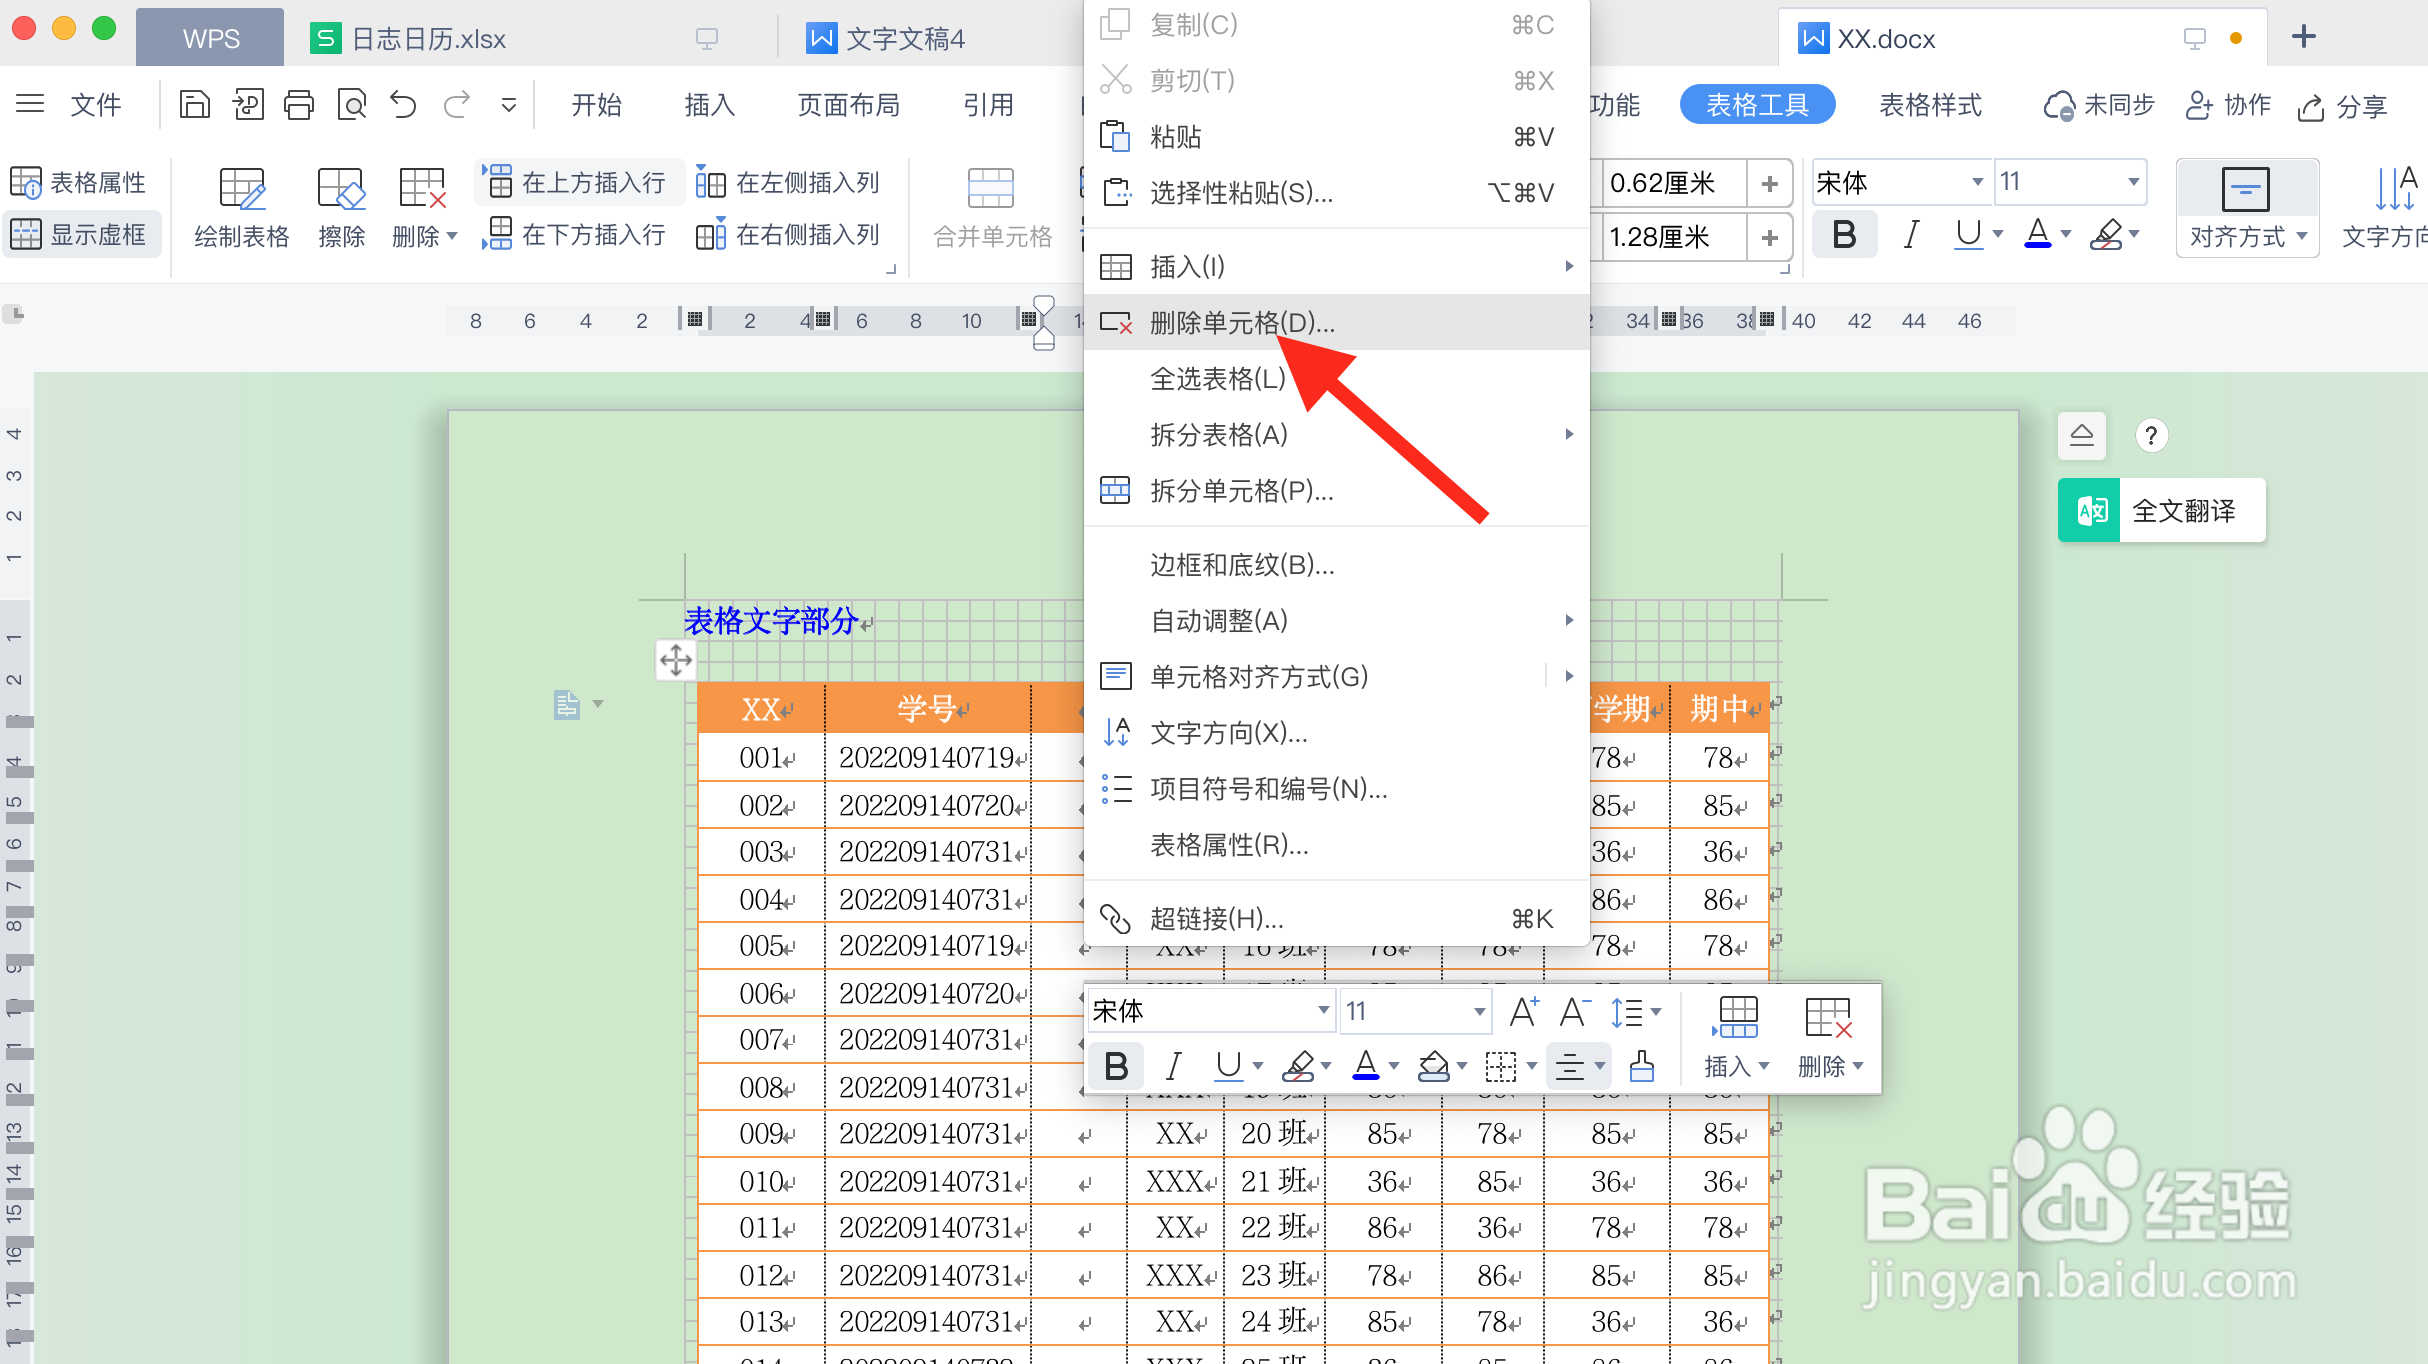
Task: Expand the font size 11 dropdown in mini toolbar
Action: [x=1478, y=1011]
